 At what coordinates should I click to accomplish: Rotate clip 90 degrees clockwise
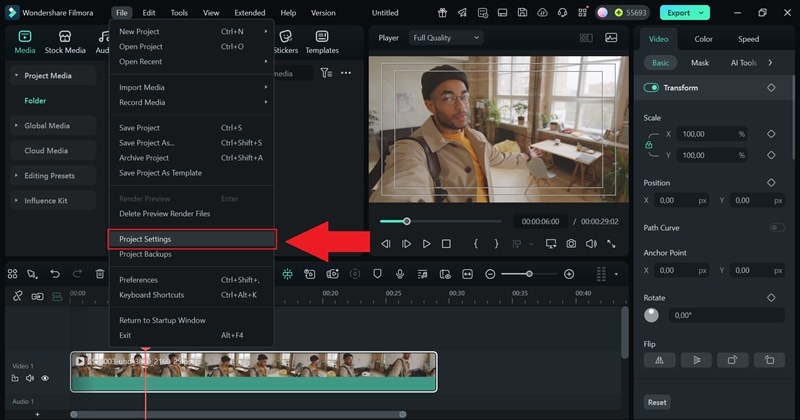[x=733, y=360]
